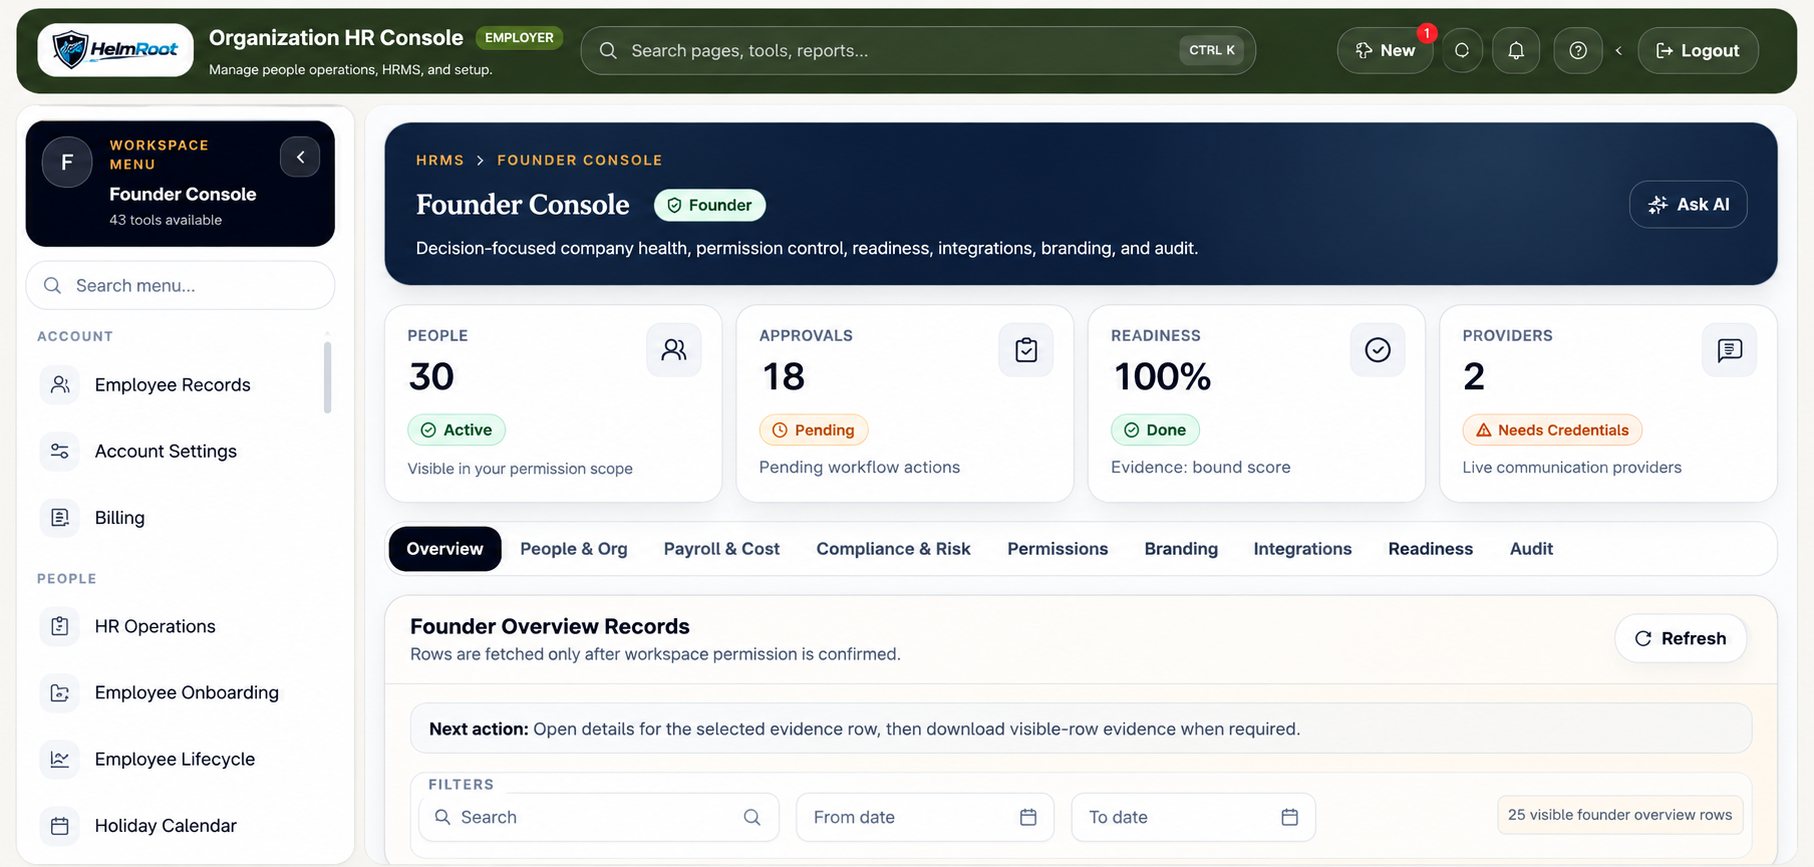Click the Logout button
1814x867 pixels.
point(1698,50)
